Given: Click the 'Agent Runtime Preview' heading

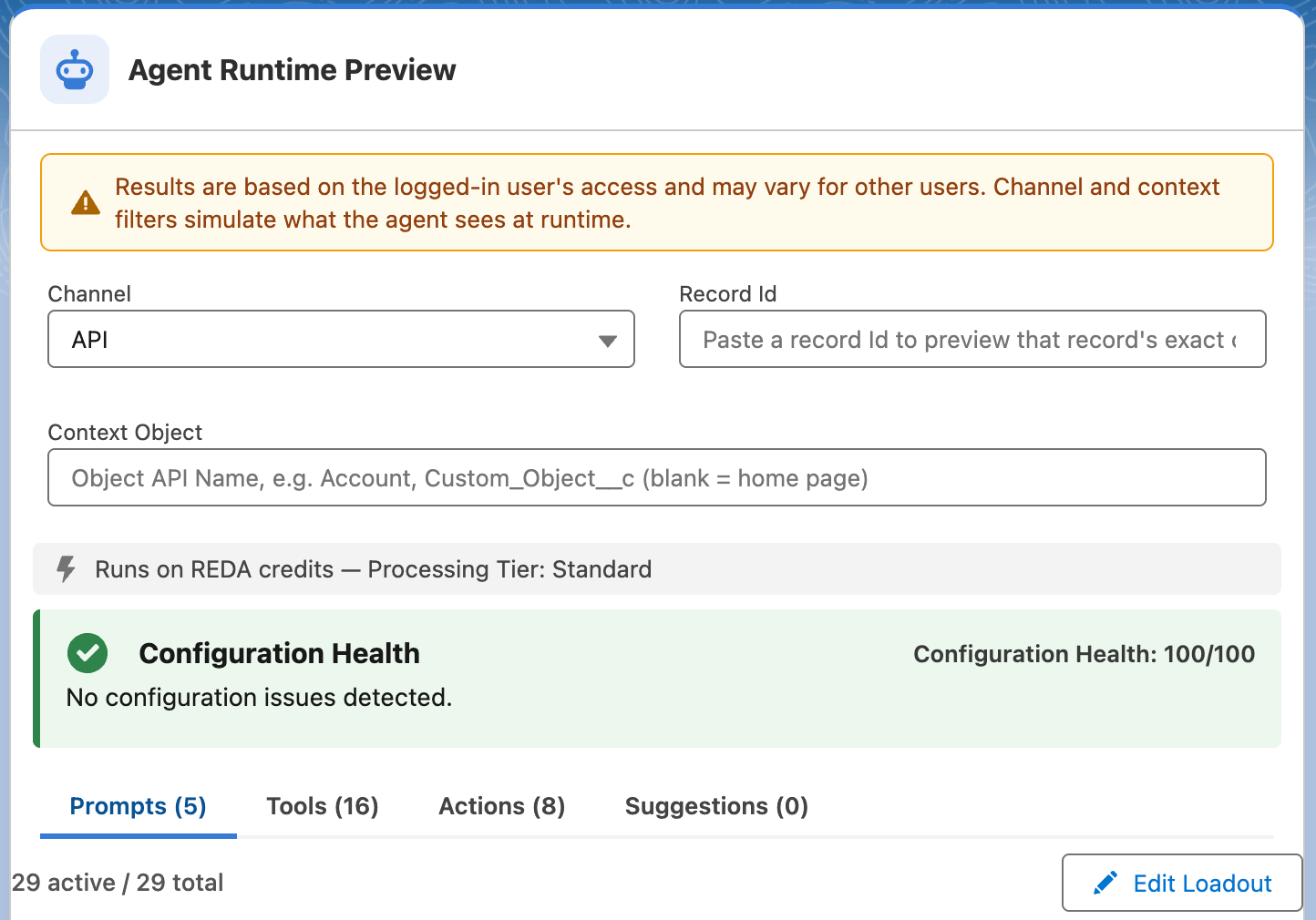Looking at the screenshot, I should (x=292, y=70).
